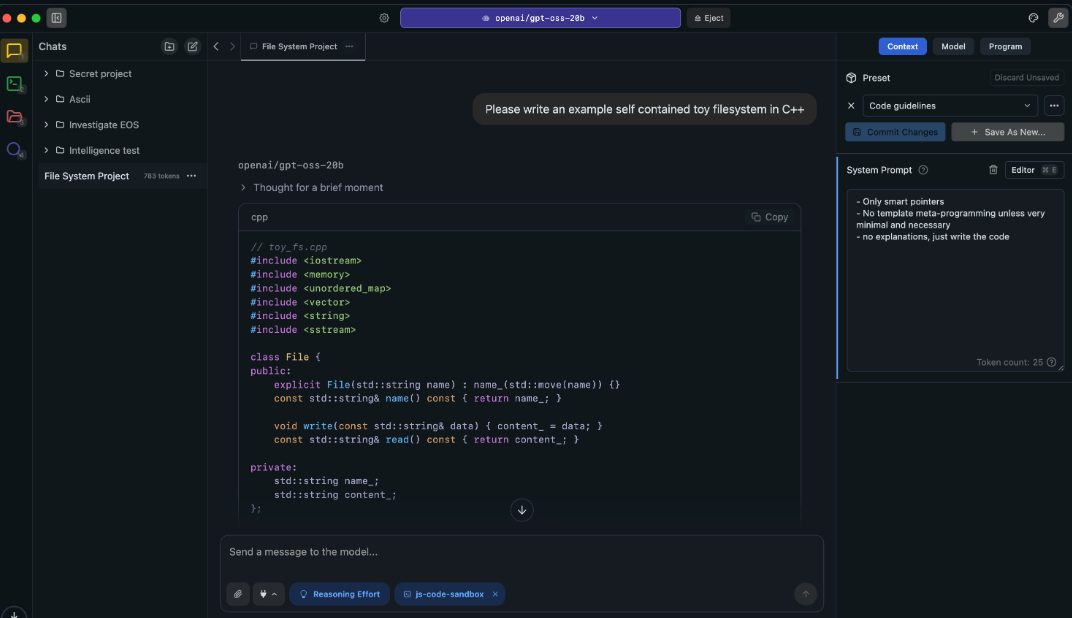Click Save As New button
The height and width of the screenshot is (618, 1072).
1007,132
